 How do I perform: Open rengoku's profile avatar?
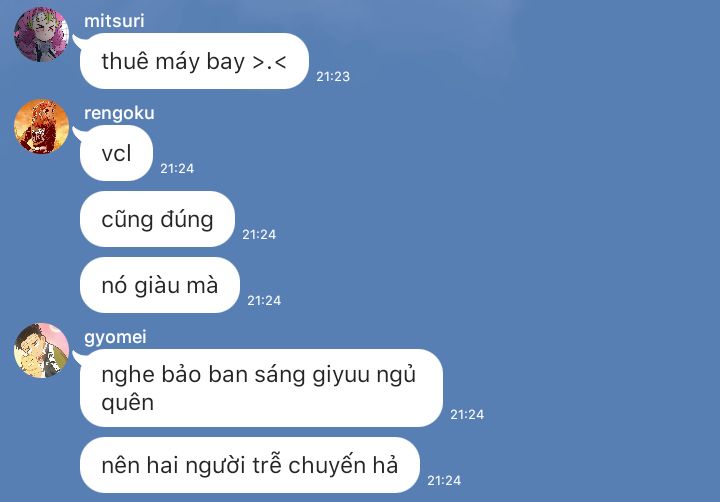pos(41,126)
